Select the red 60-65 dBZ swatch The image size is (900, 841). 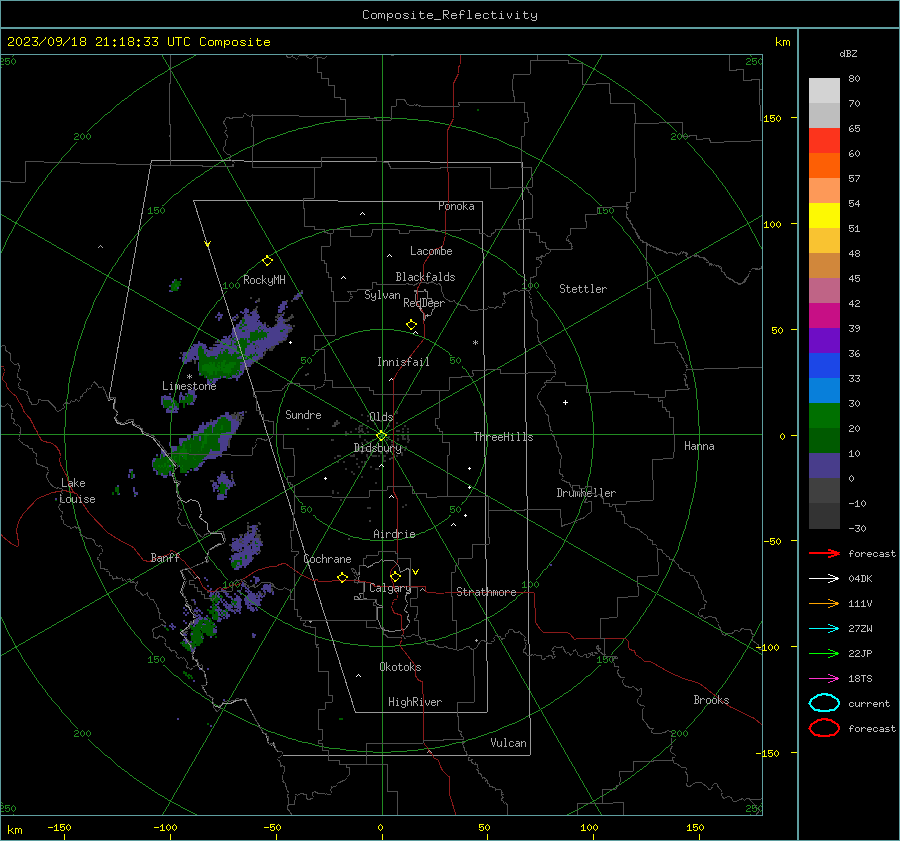coord(824,141)
